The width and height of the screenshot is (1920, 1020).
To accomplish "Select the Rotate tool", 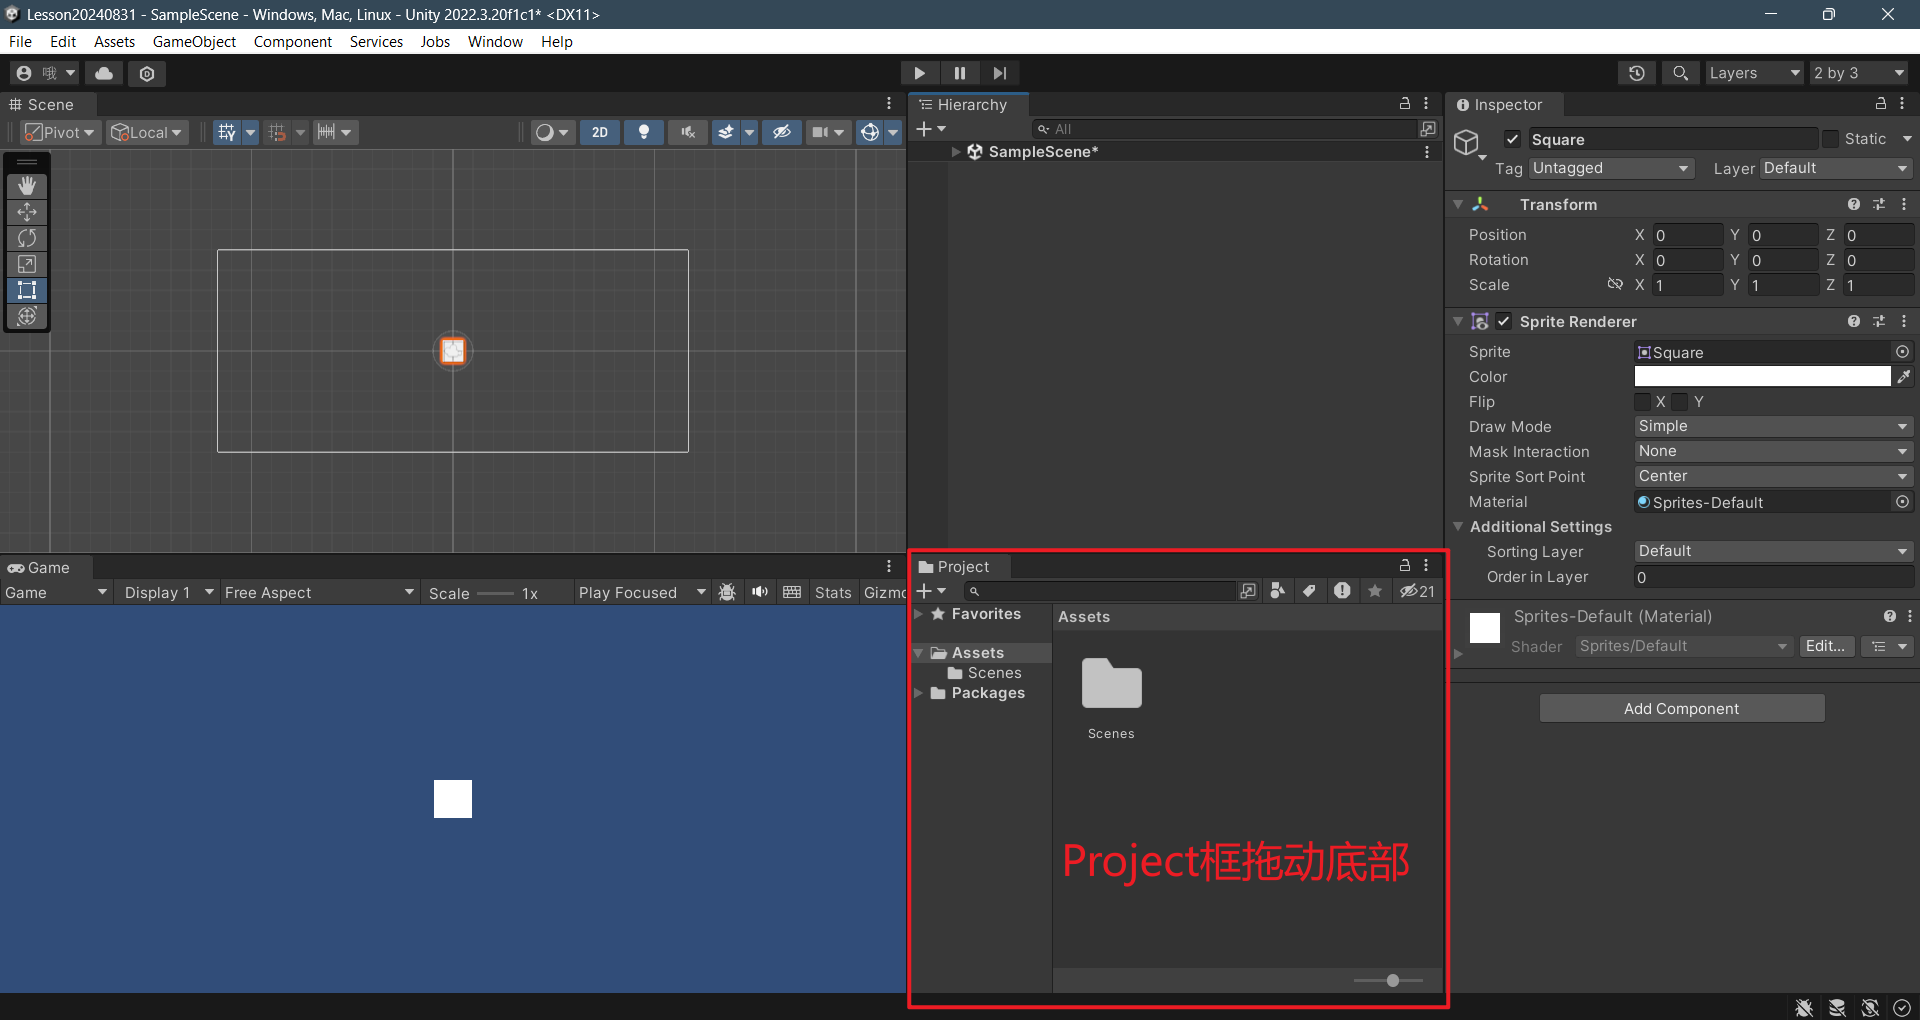I will [27, 238].
